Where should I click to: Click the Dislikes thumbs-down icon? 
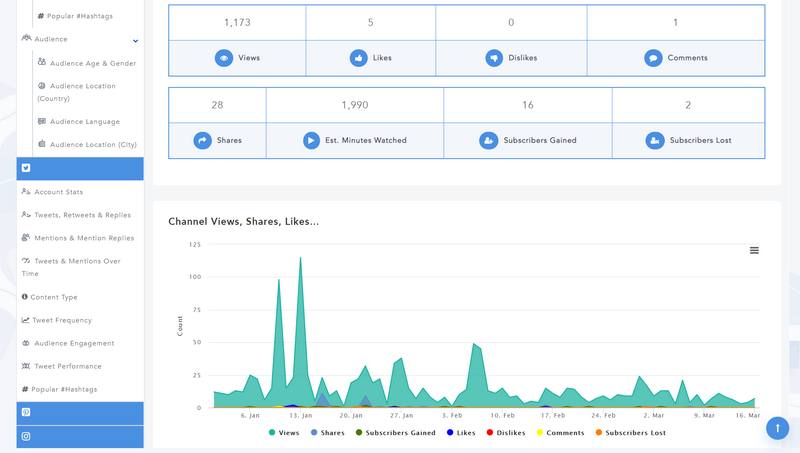[494, 58]
